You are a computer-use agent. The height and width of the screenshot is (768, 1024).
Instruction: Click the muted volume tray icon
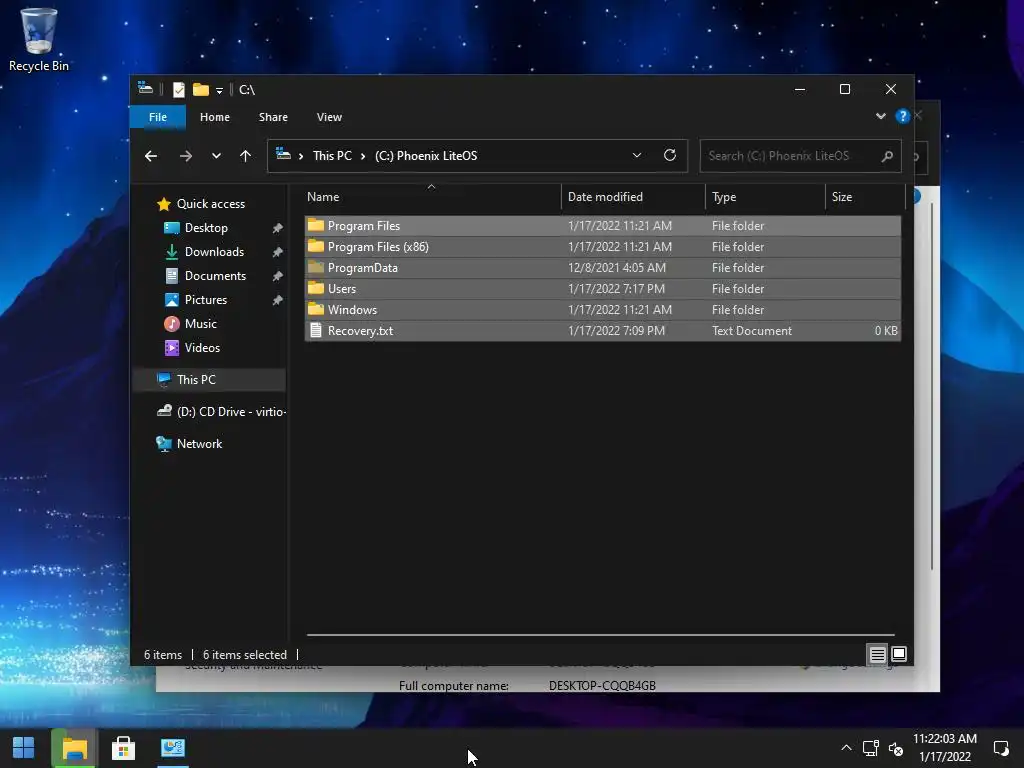tap(895, 749)
